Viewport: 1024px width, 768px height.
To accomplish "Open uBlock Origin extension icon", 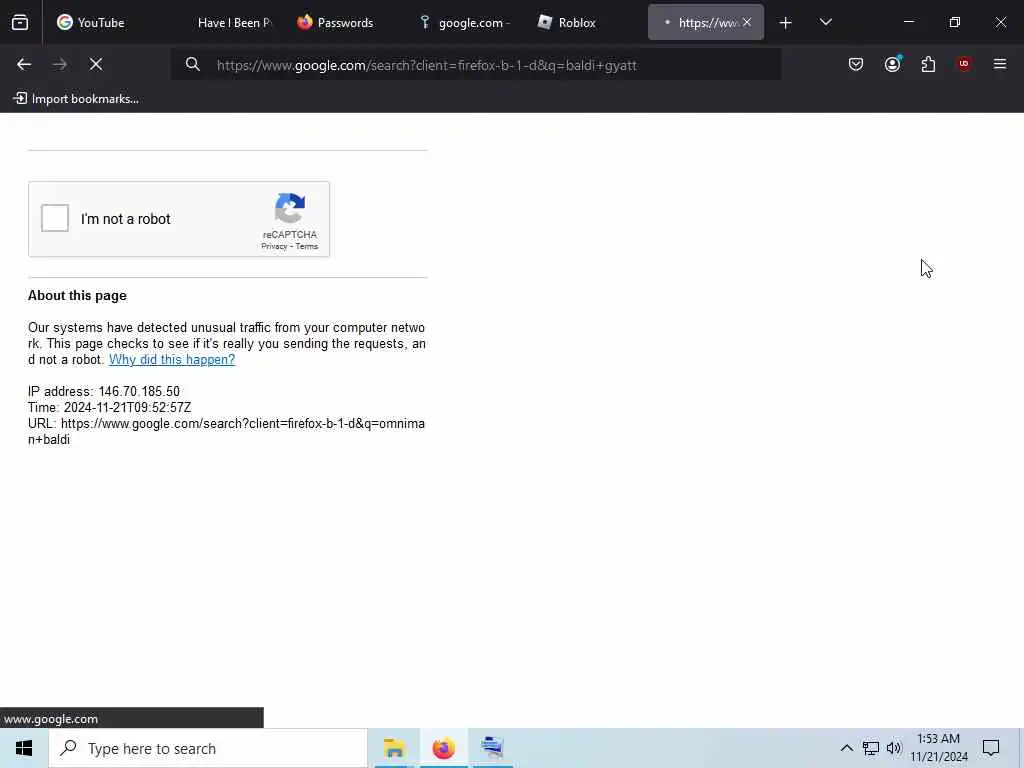I will pyautogui.click(x=964, y=64).
